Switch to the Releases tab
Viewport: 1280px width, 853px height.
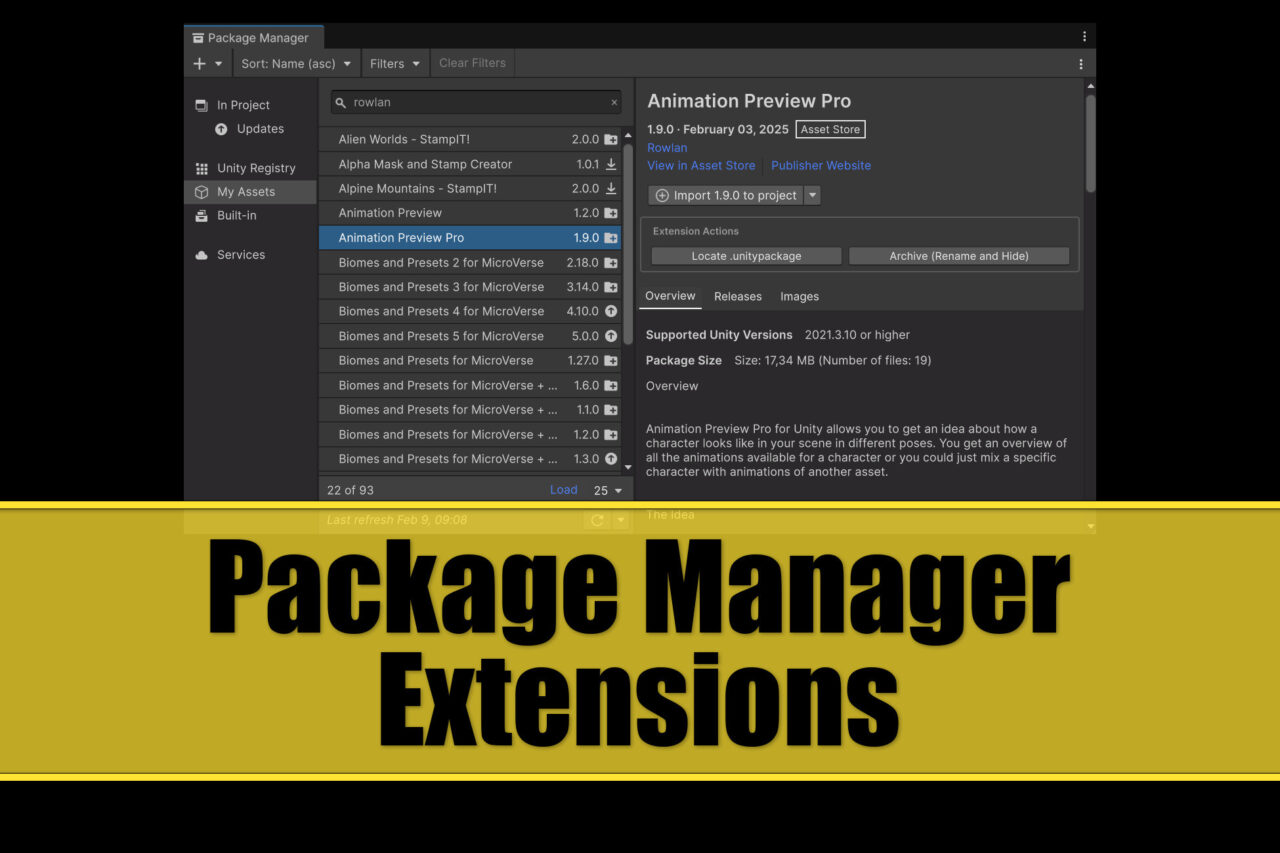737,296
